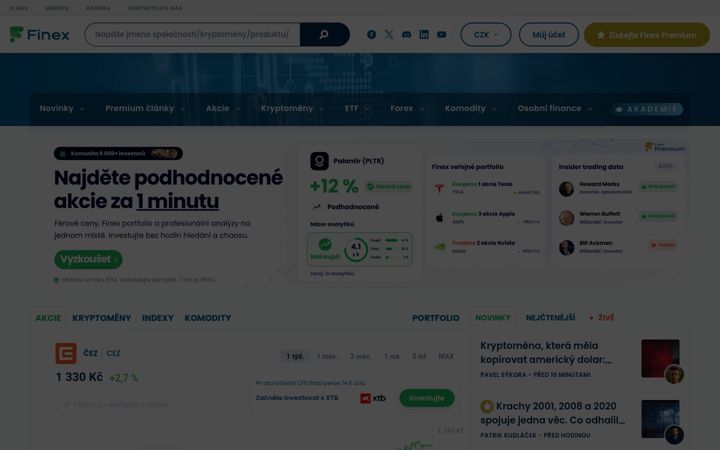Viewport: 720px width, 450px height.
Task: Switch to the NEJČTENĚJŠÍ news tab
Action: [x=551, y=318]
